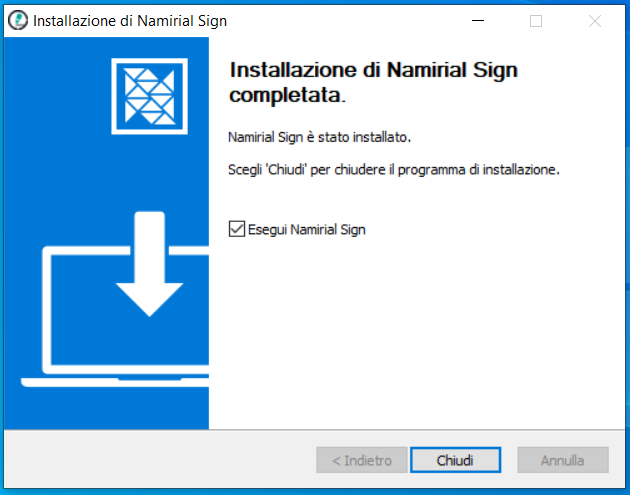Click the 'Namirial Sign è stato installato.' message
Viewport: 630px width, 495px height.
319,137
